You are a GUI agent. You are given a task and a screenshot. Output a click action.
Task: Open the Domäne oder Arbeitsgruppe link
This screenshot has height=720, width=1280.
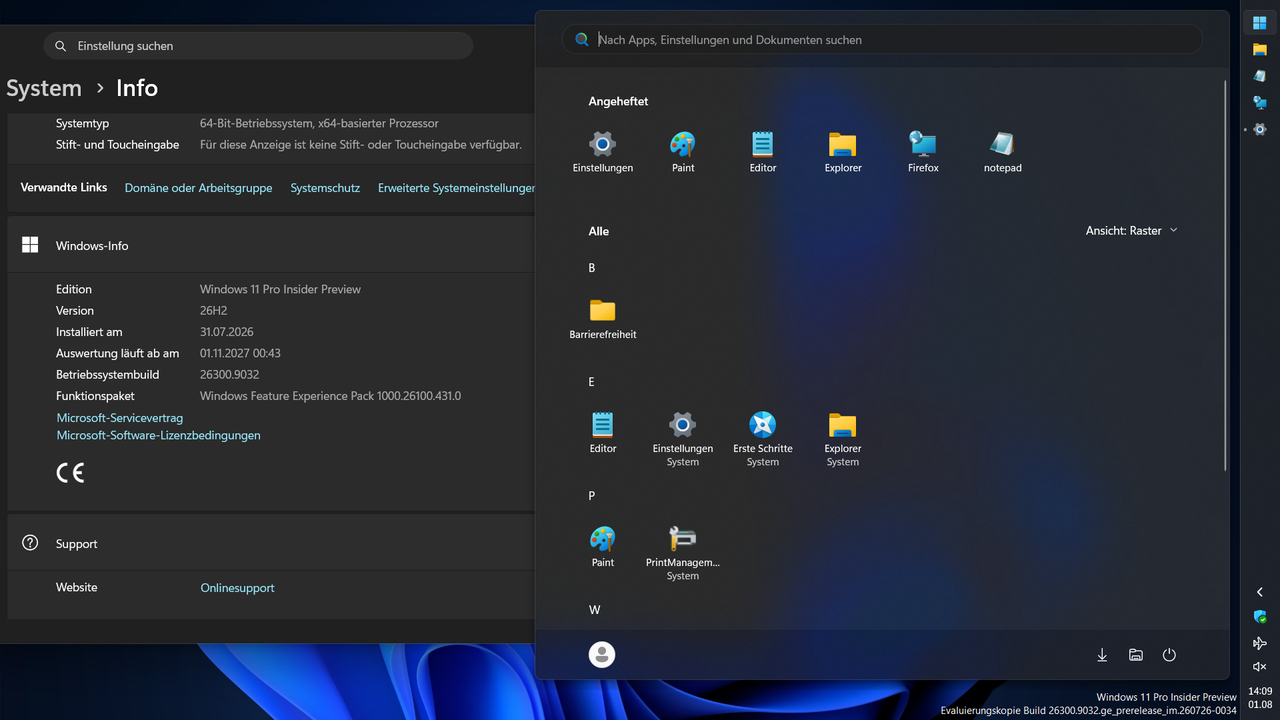point(198,188)
